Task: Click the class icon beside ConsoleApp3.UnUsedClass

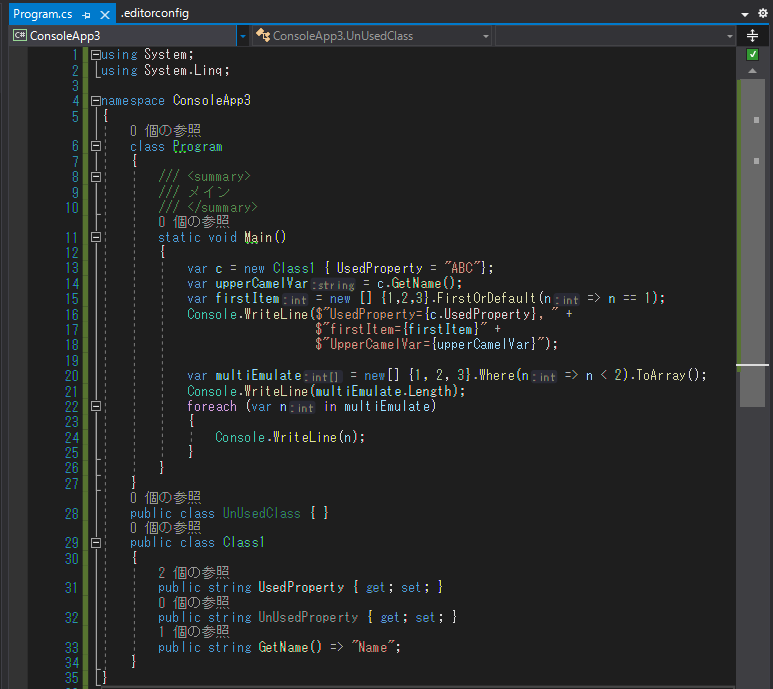Action: pos(263,35)
